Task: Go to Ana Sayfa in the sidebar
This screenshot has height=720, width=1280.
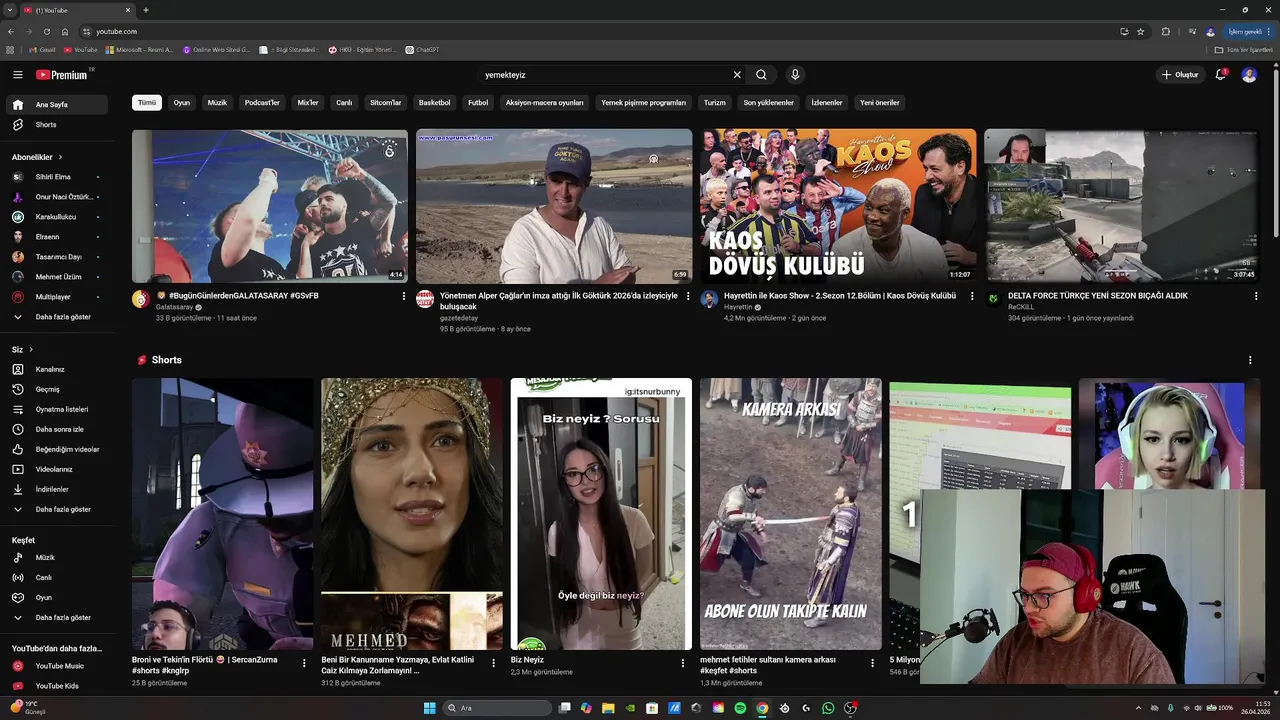Action: pos(57,105)
